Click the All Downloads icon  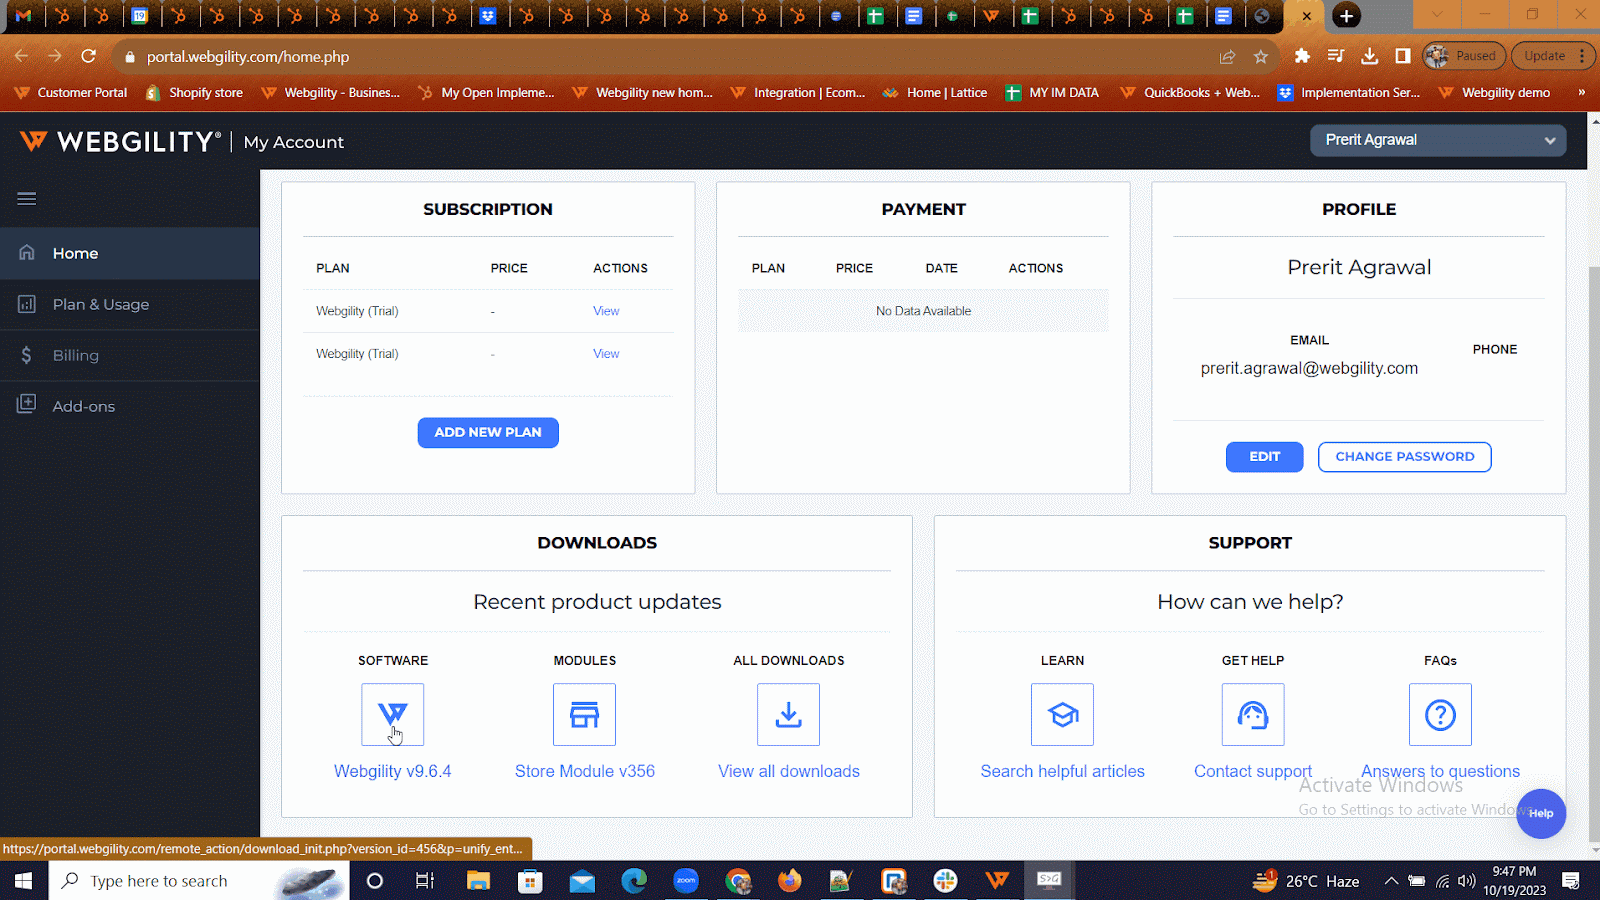click(x=788, y=714)
